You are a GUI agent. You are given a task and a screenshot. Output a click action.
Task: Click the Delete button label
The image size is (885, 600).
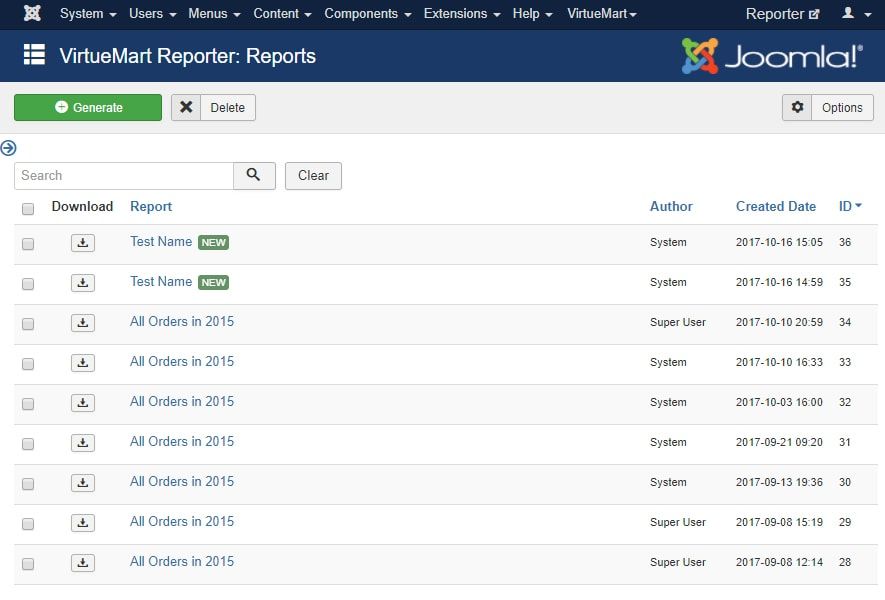(228, 107)
